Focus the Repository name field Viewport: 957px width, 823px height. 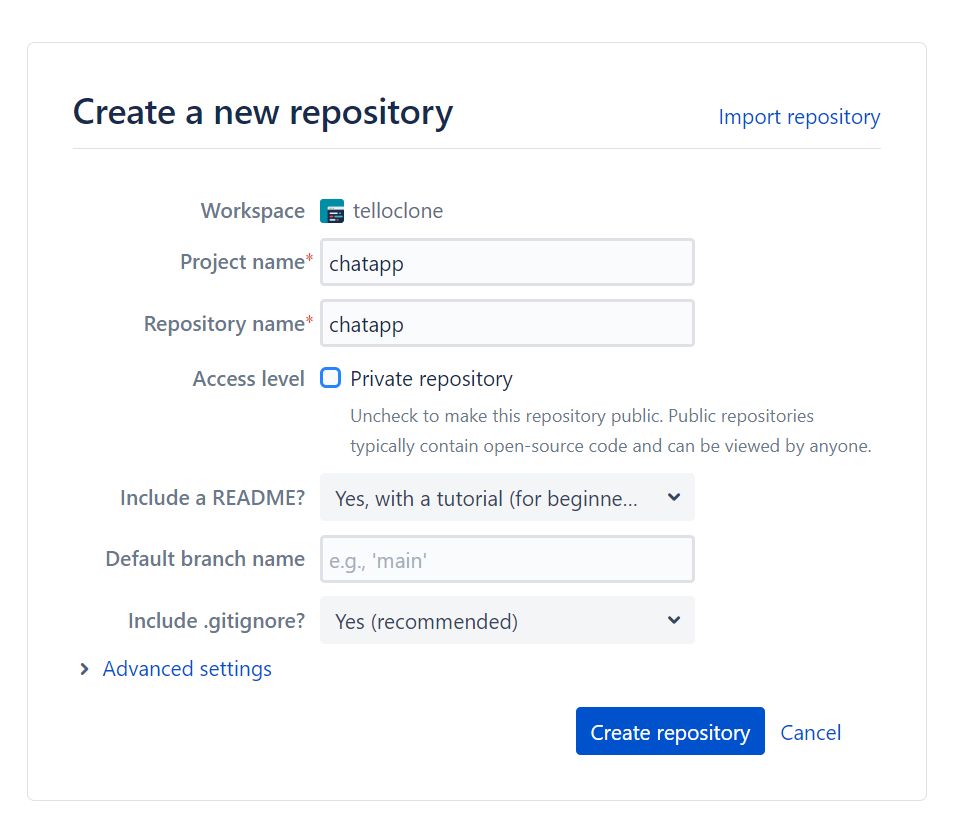pyautogui.click(x=507, y=324)
